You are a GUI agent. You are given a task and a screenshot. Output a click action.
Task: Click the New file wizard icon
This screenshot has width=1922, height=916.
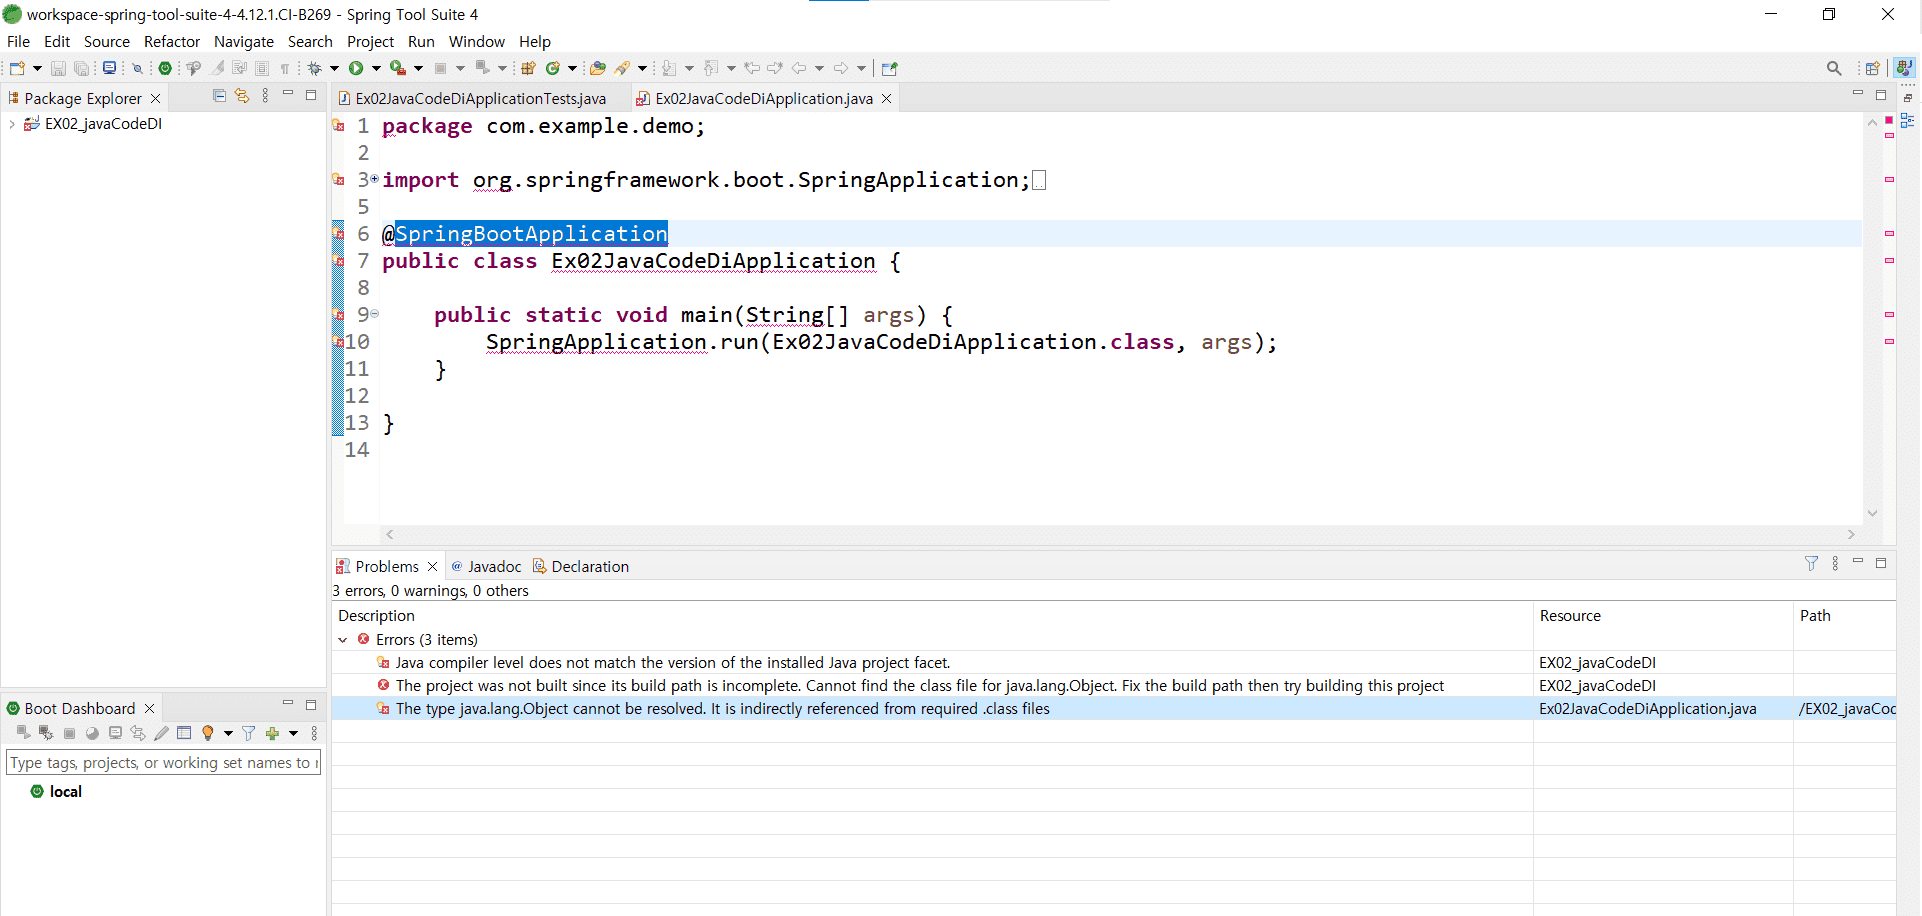click(x=17, y=68)
